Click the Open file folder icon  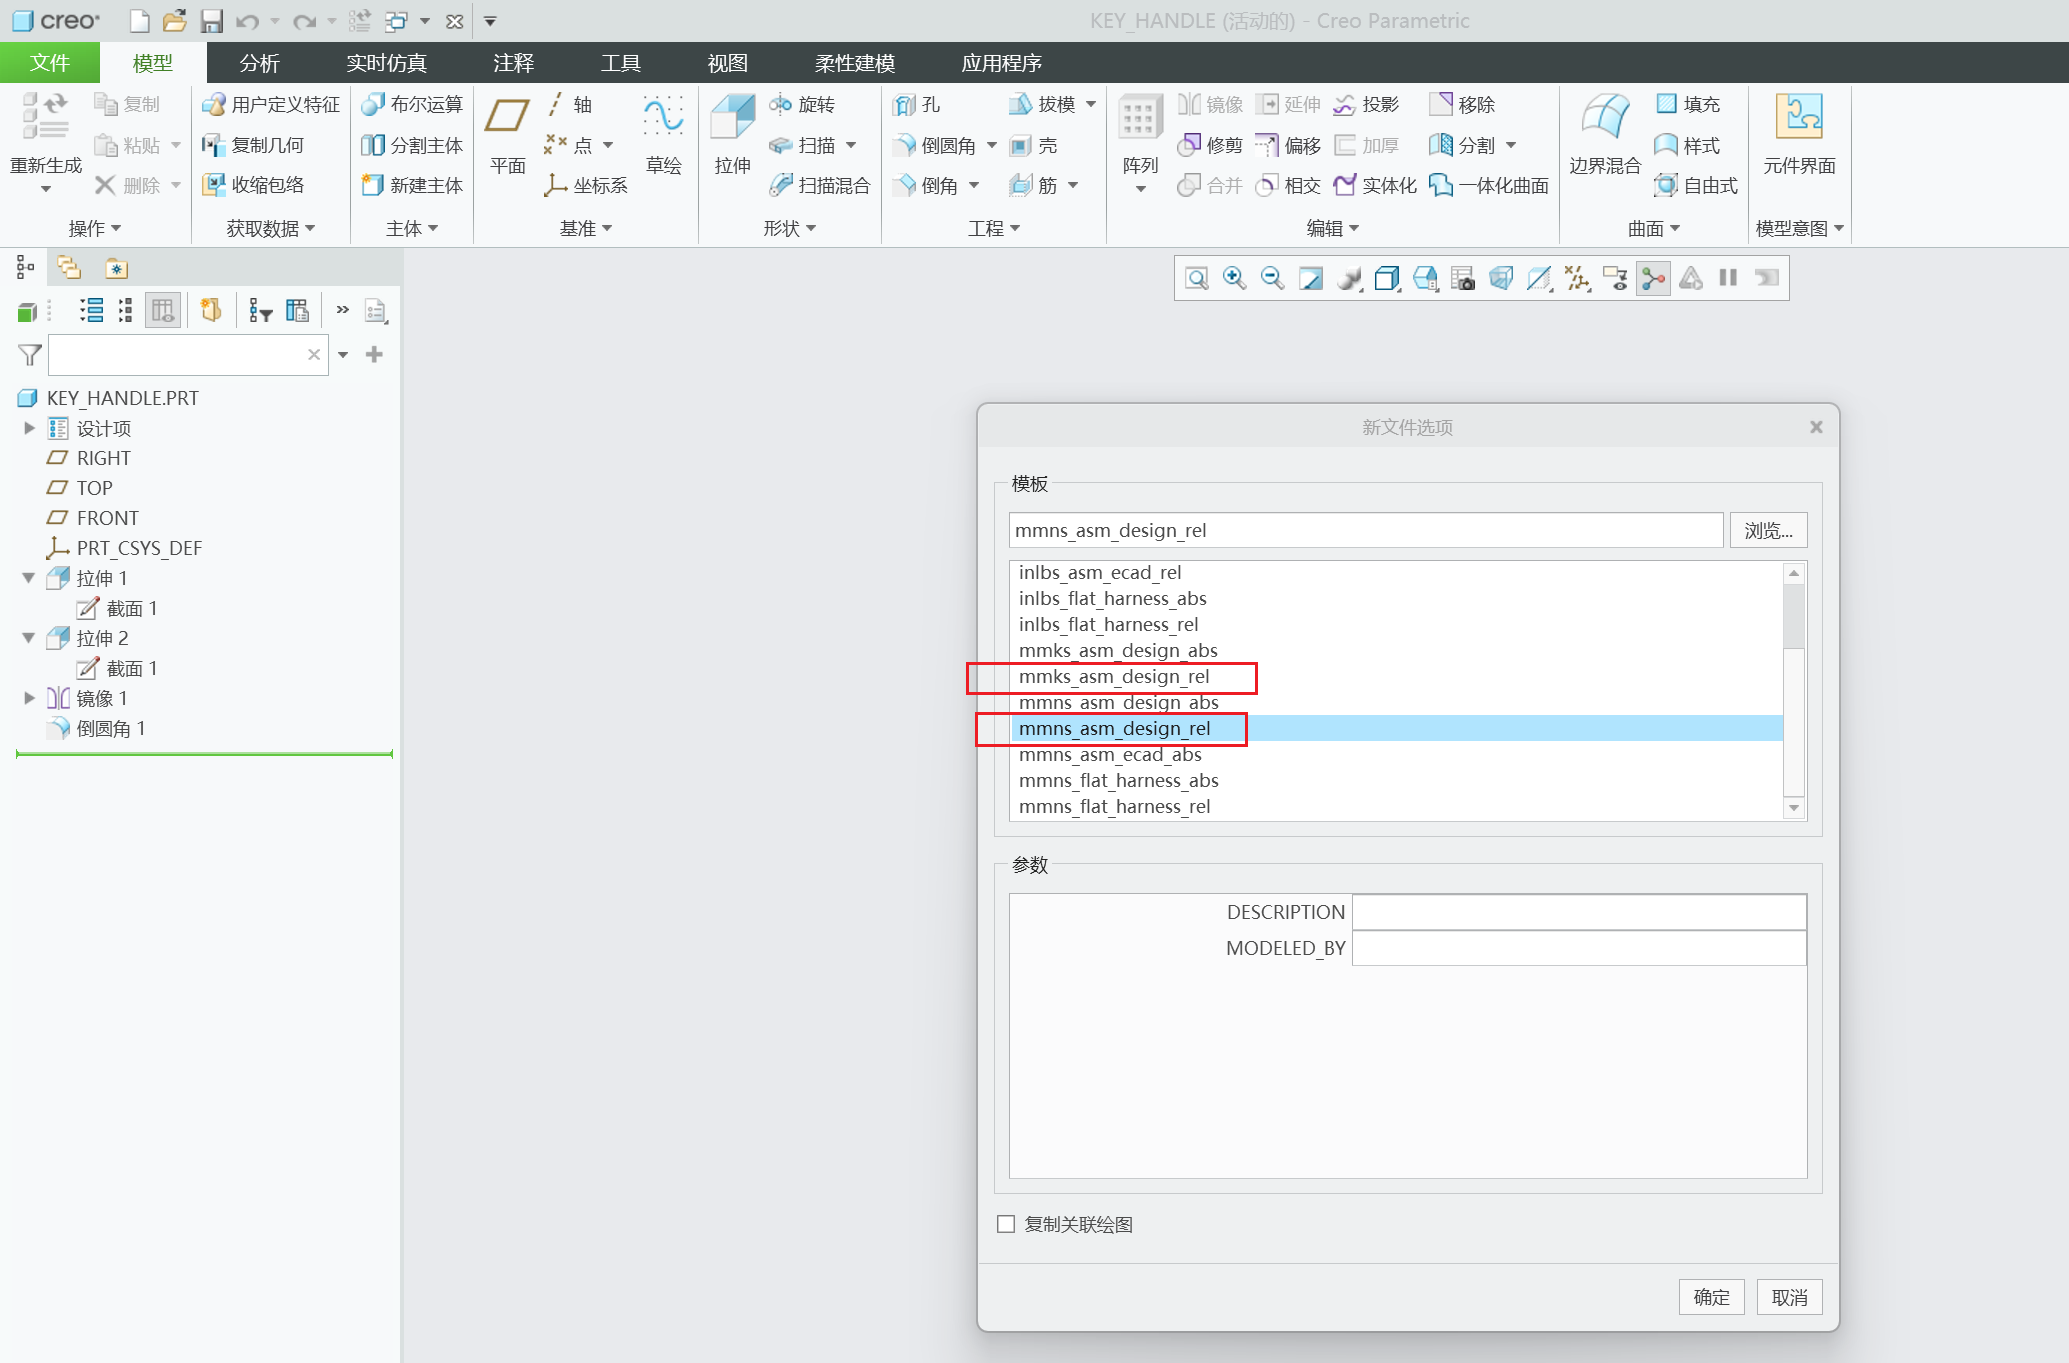tap(174, 21)
